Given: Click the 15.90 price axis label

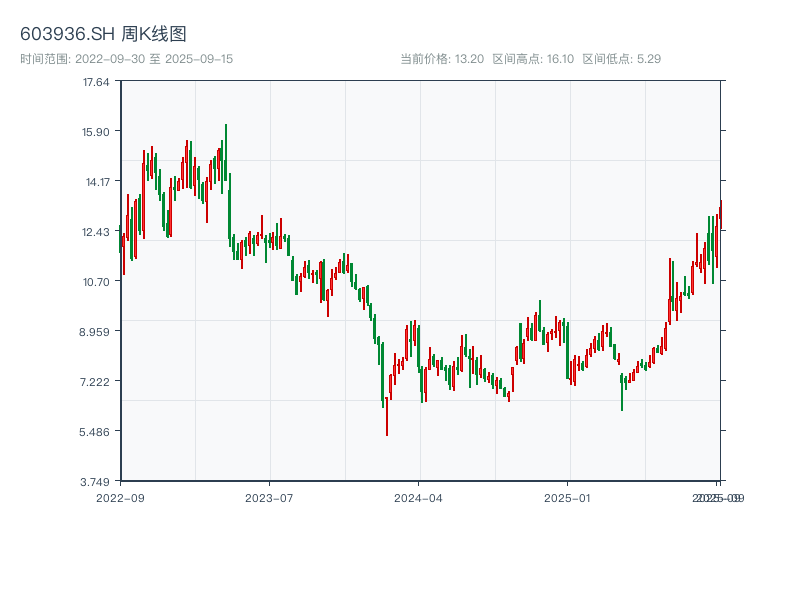Looking at the screenshot, I should 96,132.
